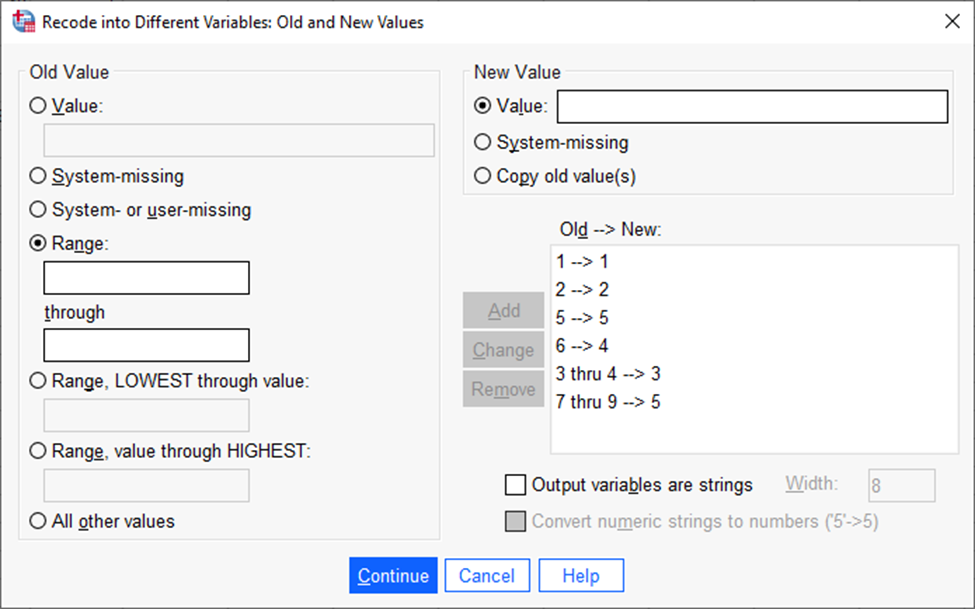Choose Range, value through HIGHEST option
The height and width of the screenshot is (609, 975).
click(x=38, y=451)
